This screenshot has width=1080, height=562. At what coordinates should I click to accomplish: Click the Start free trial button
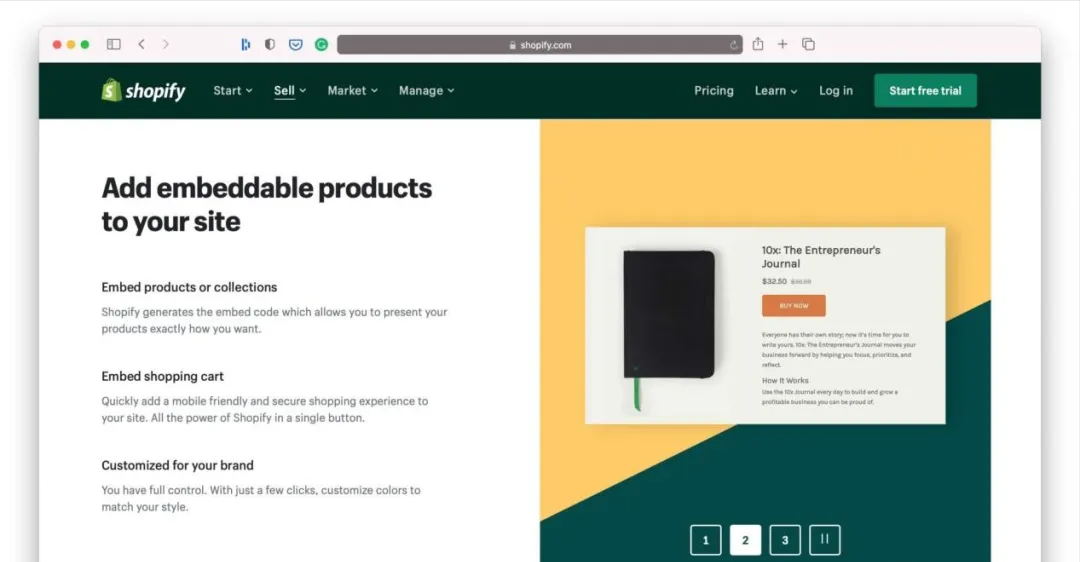click(925, 90)
